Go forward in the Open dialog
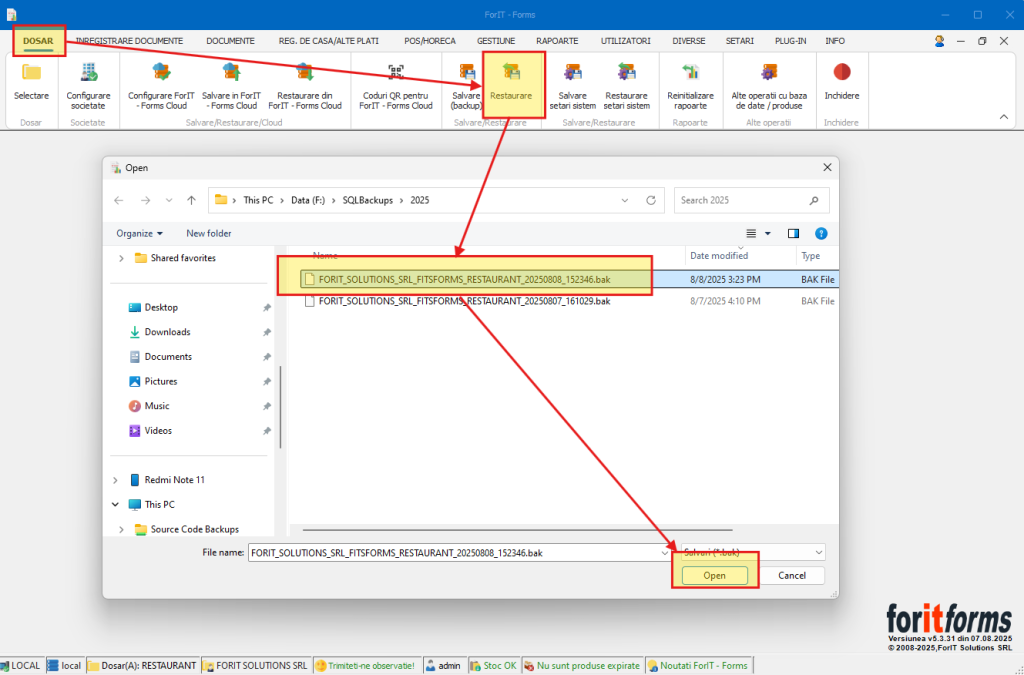1024x675 pixels. tap(146, 200)
